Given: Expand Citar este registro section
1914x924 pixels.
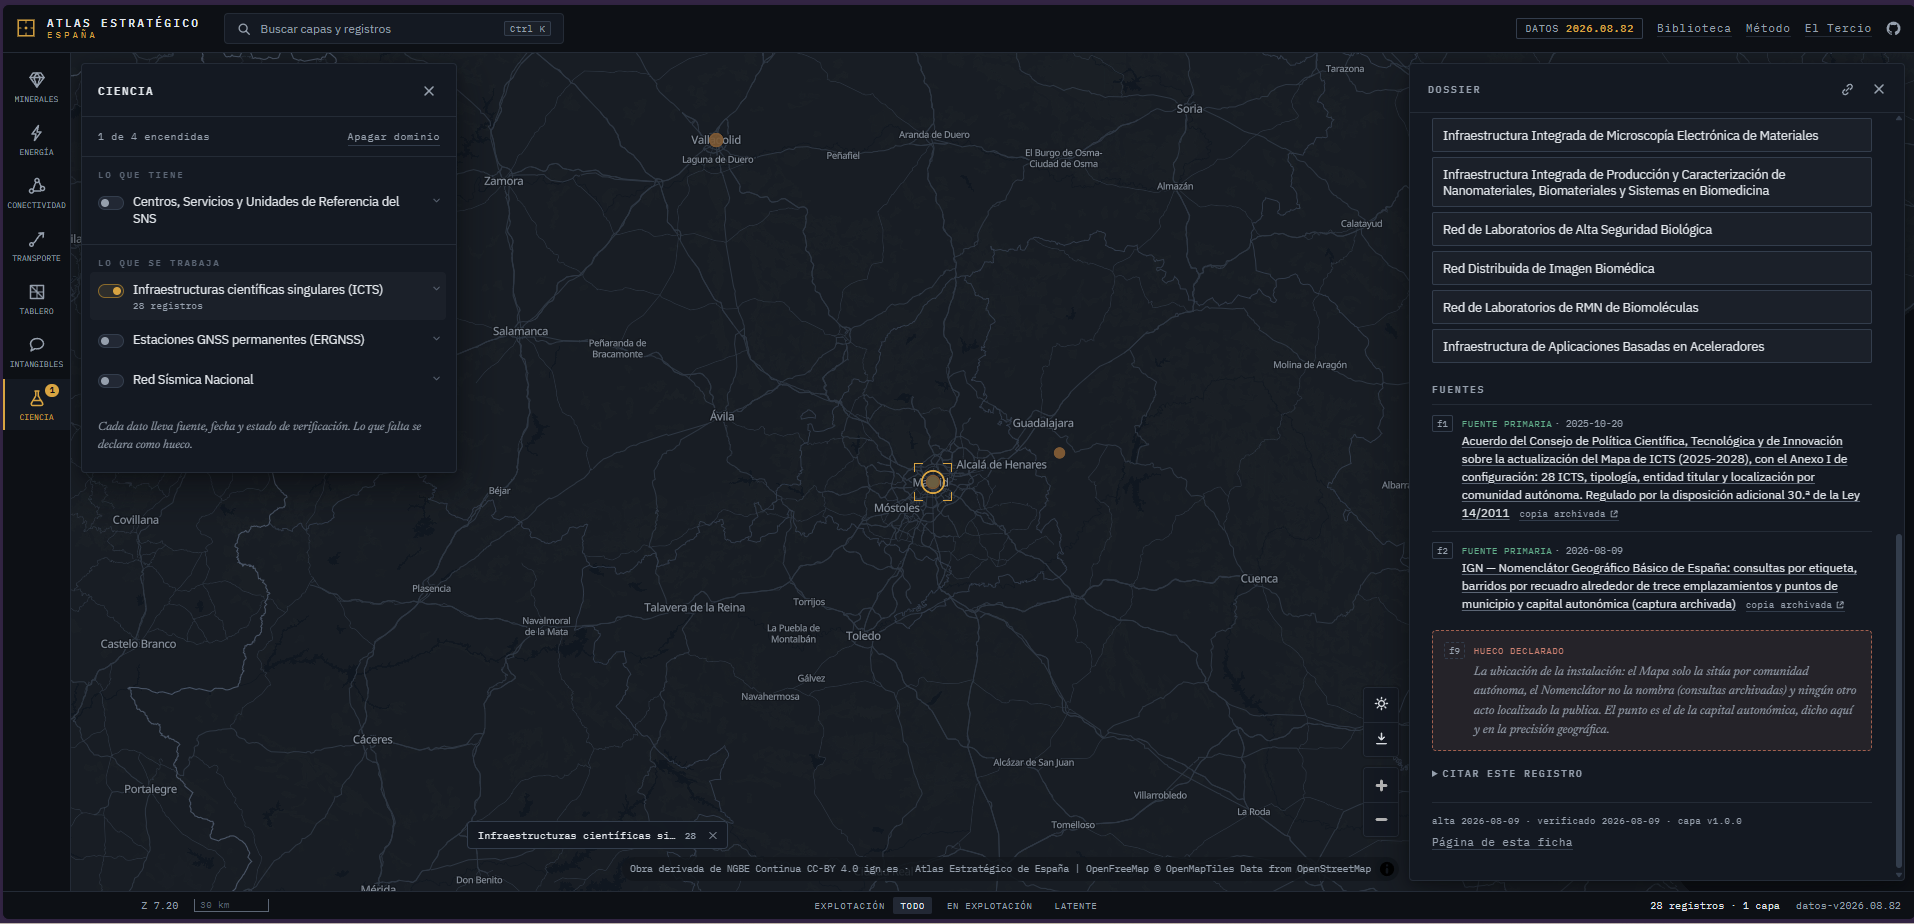Looking at the screenshot, I should pos(1507,774).
